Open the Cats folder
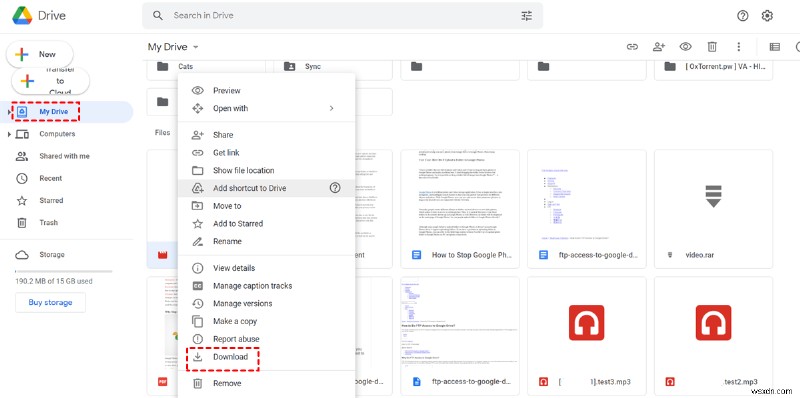Viewport: 800px width, 398px height. click(206, 67)
